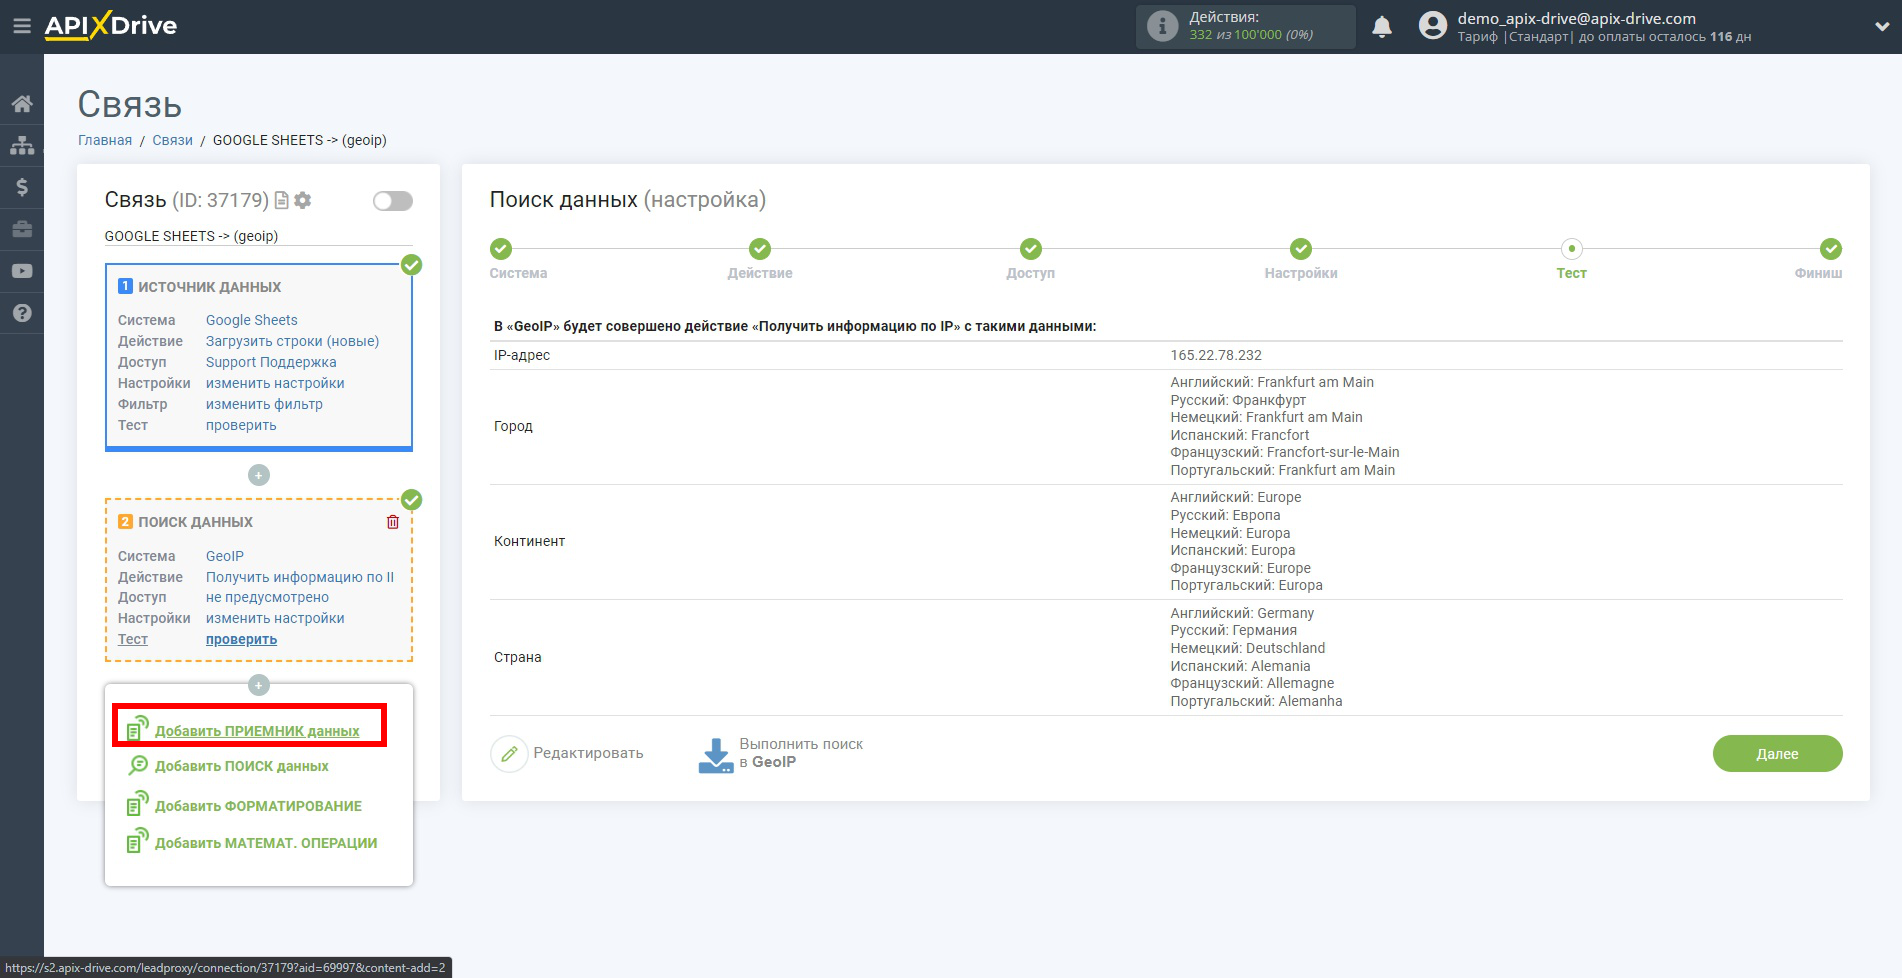Click plus between source and search blocks
This screenshot has width=1902, height=978.
coord(259,475)
